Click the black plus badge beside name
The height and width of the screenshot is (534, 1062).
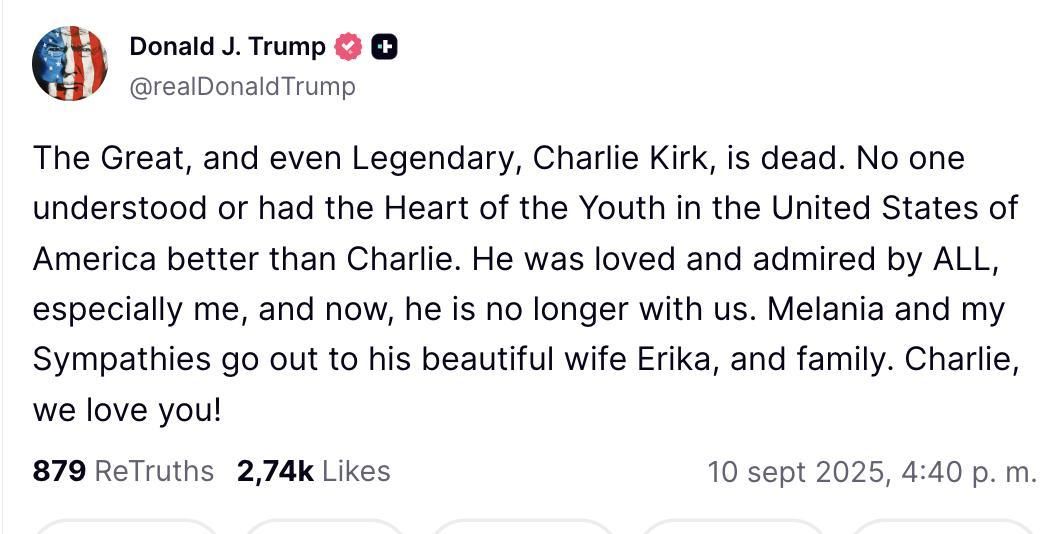384,46
